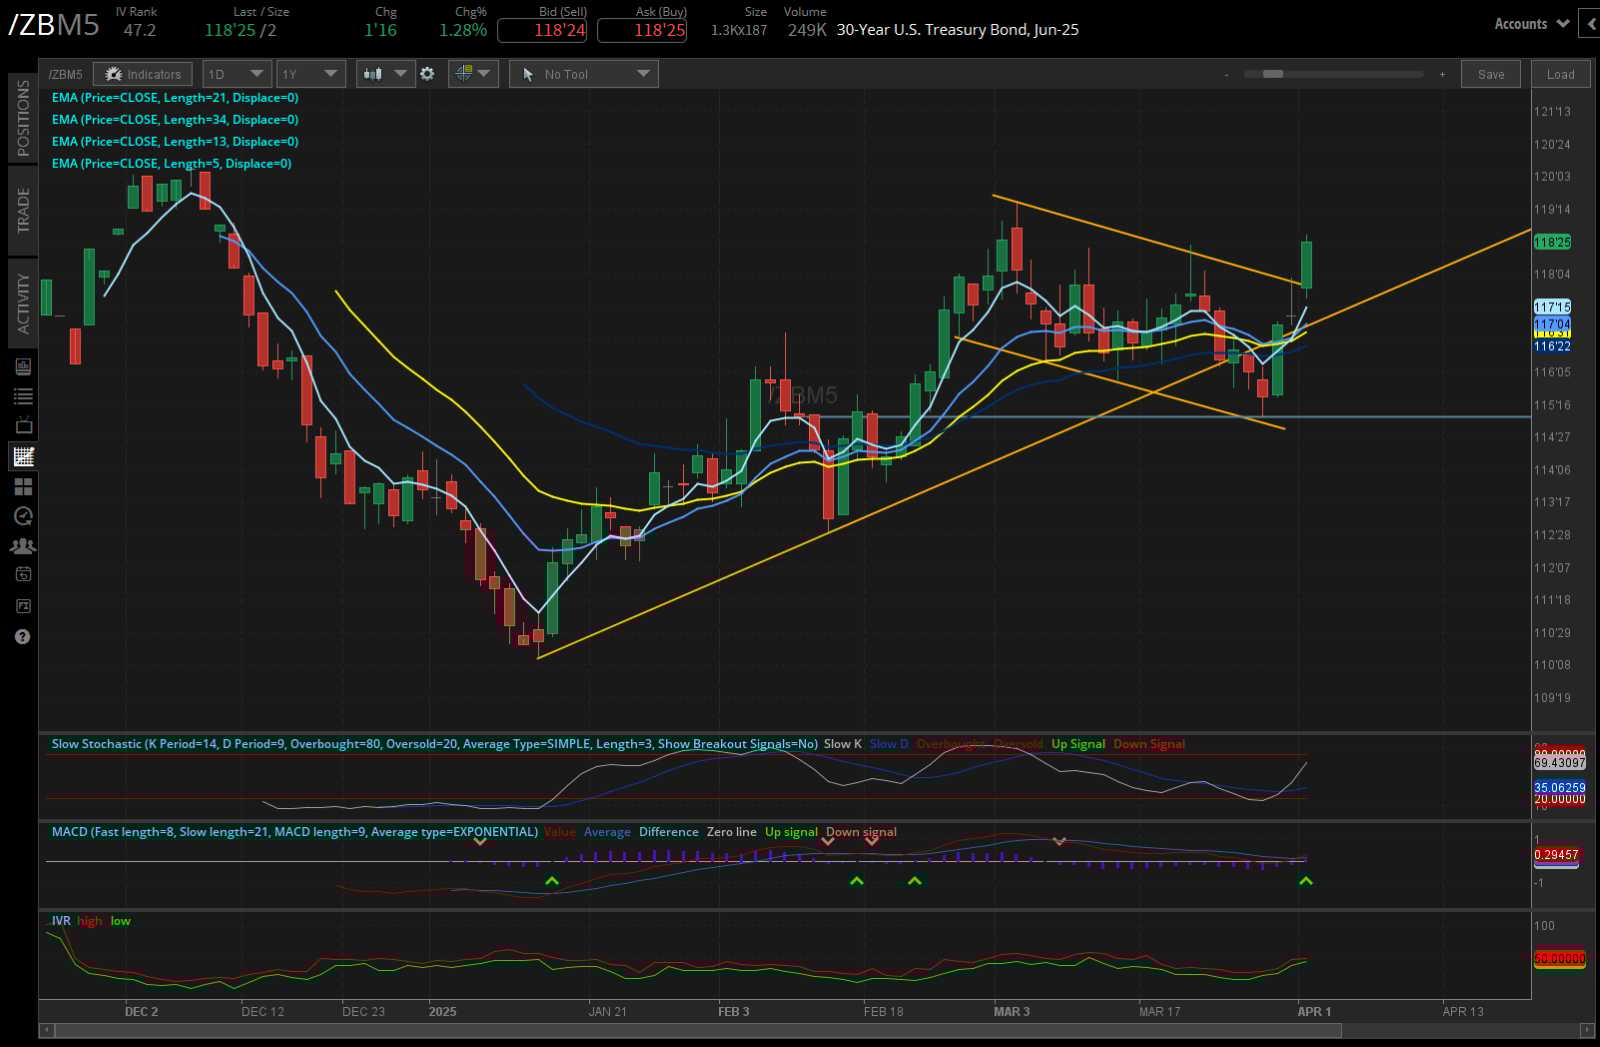Click the FX icon in the left sidebar
The image size is (1600, 1047).
[23, 605]
